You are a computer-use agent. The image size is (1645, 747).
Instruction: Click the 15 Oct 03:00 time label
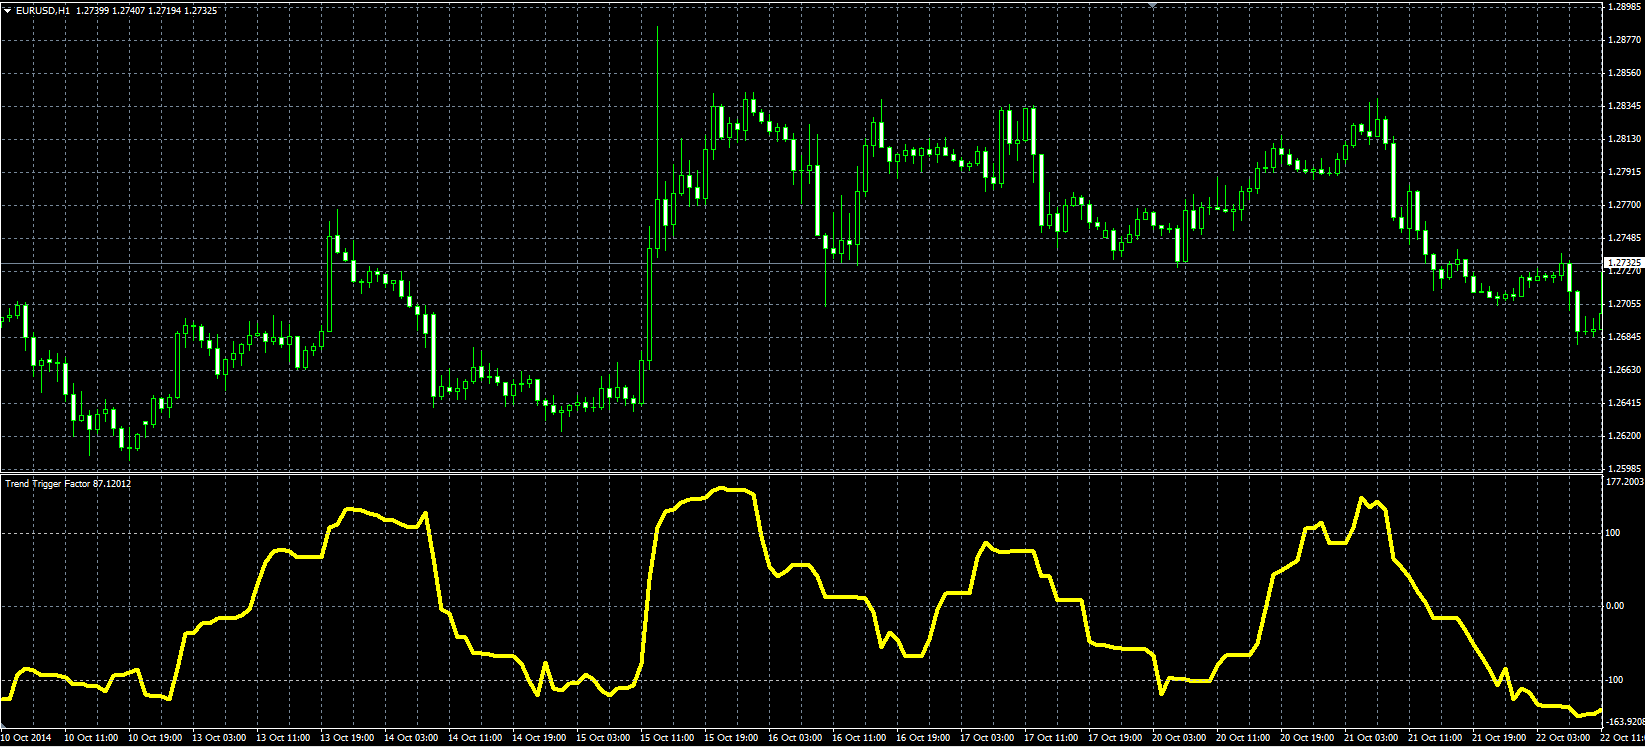[603, 738]
